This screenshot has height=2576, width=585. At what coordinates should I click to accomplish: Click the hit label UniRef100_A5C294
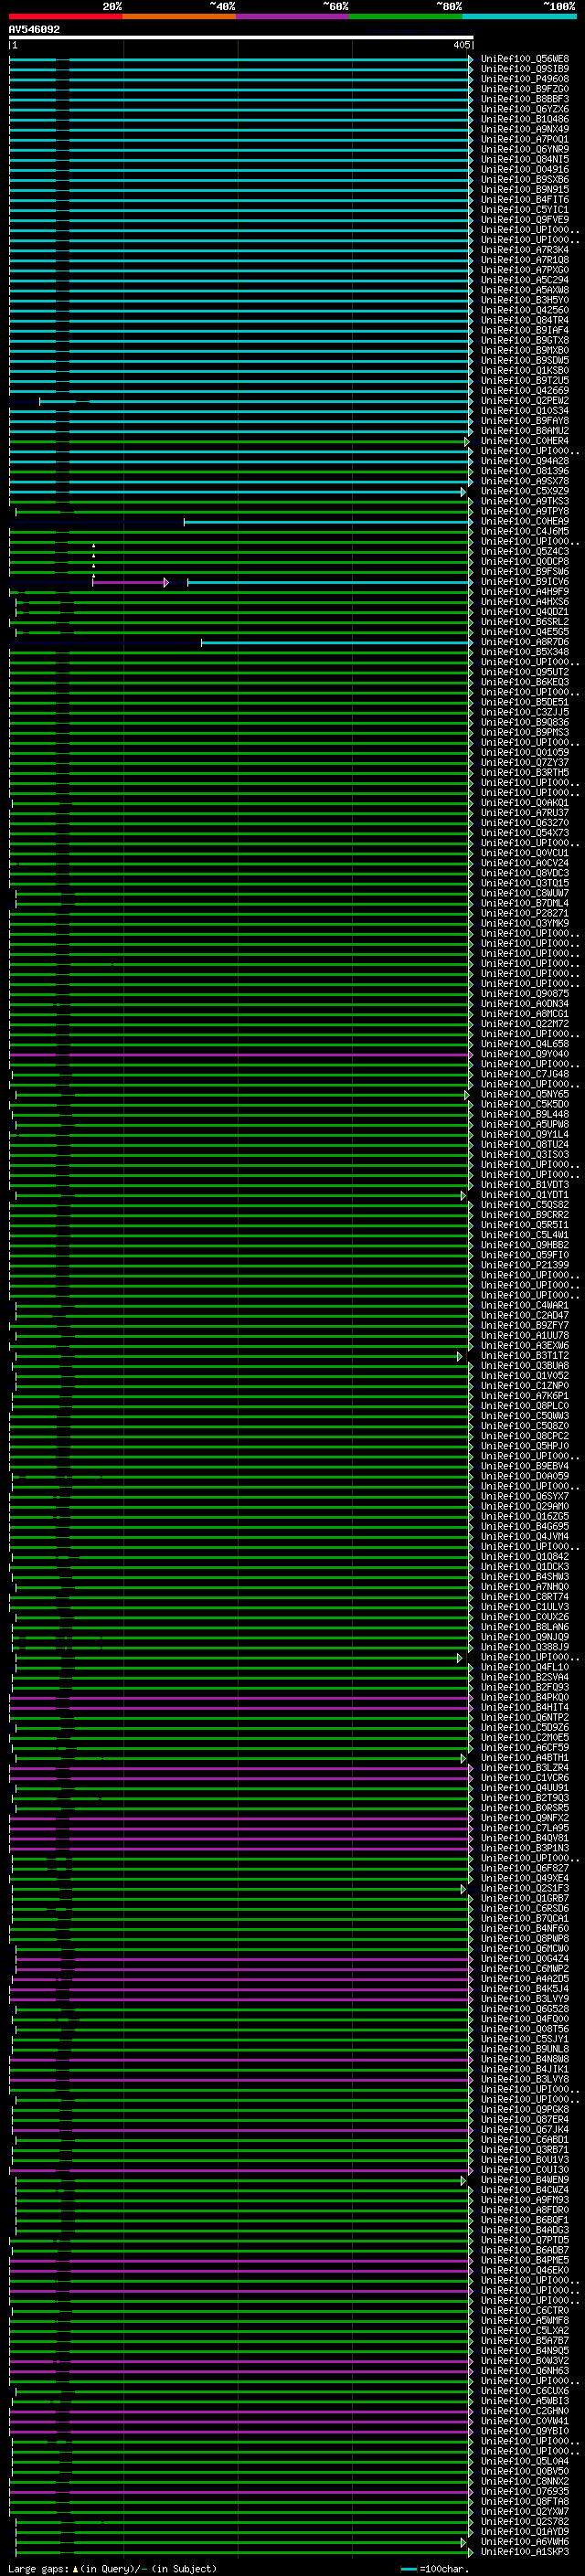click(525, 280)
